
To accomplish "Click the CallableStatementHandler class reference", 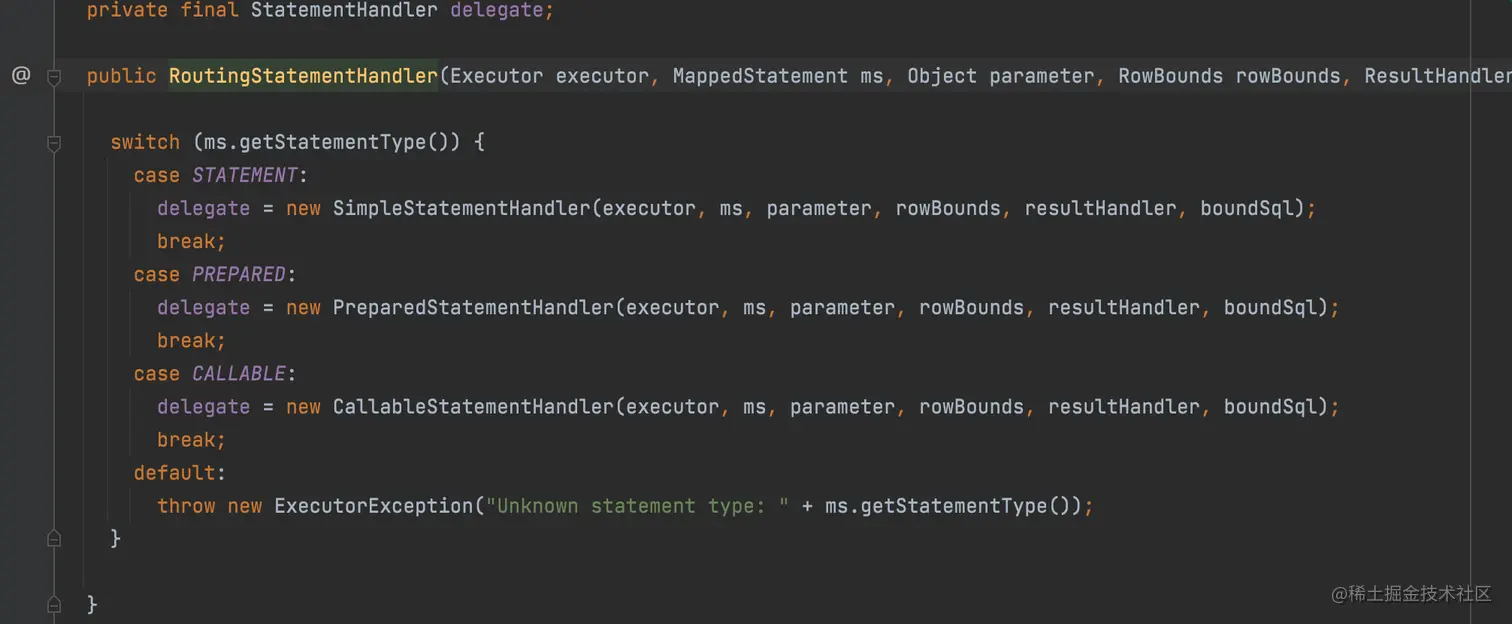I will [473, 406].
